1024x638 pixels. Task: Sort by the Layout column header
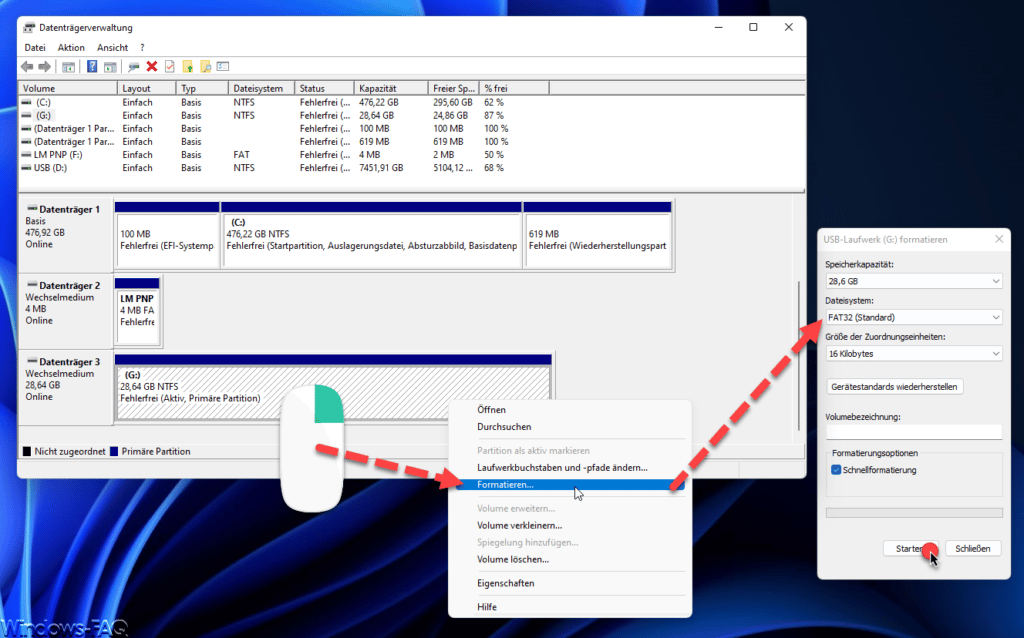[x=147, y=88]
